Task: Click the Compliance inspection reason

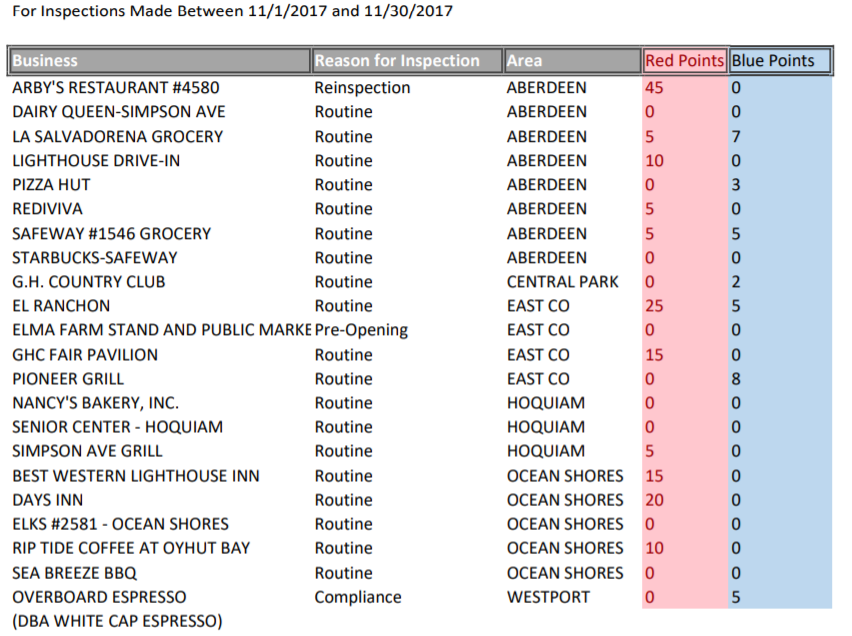Action: pyautogui.click(x=358, y=597)
